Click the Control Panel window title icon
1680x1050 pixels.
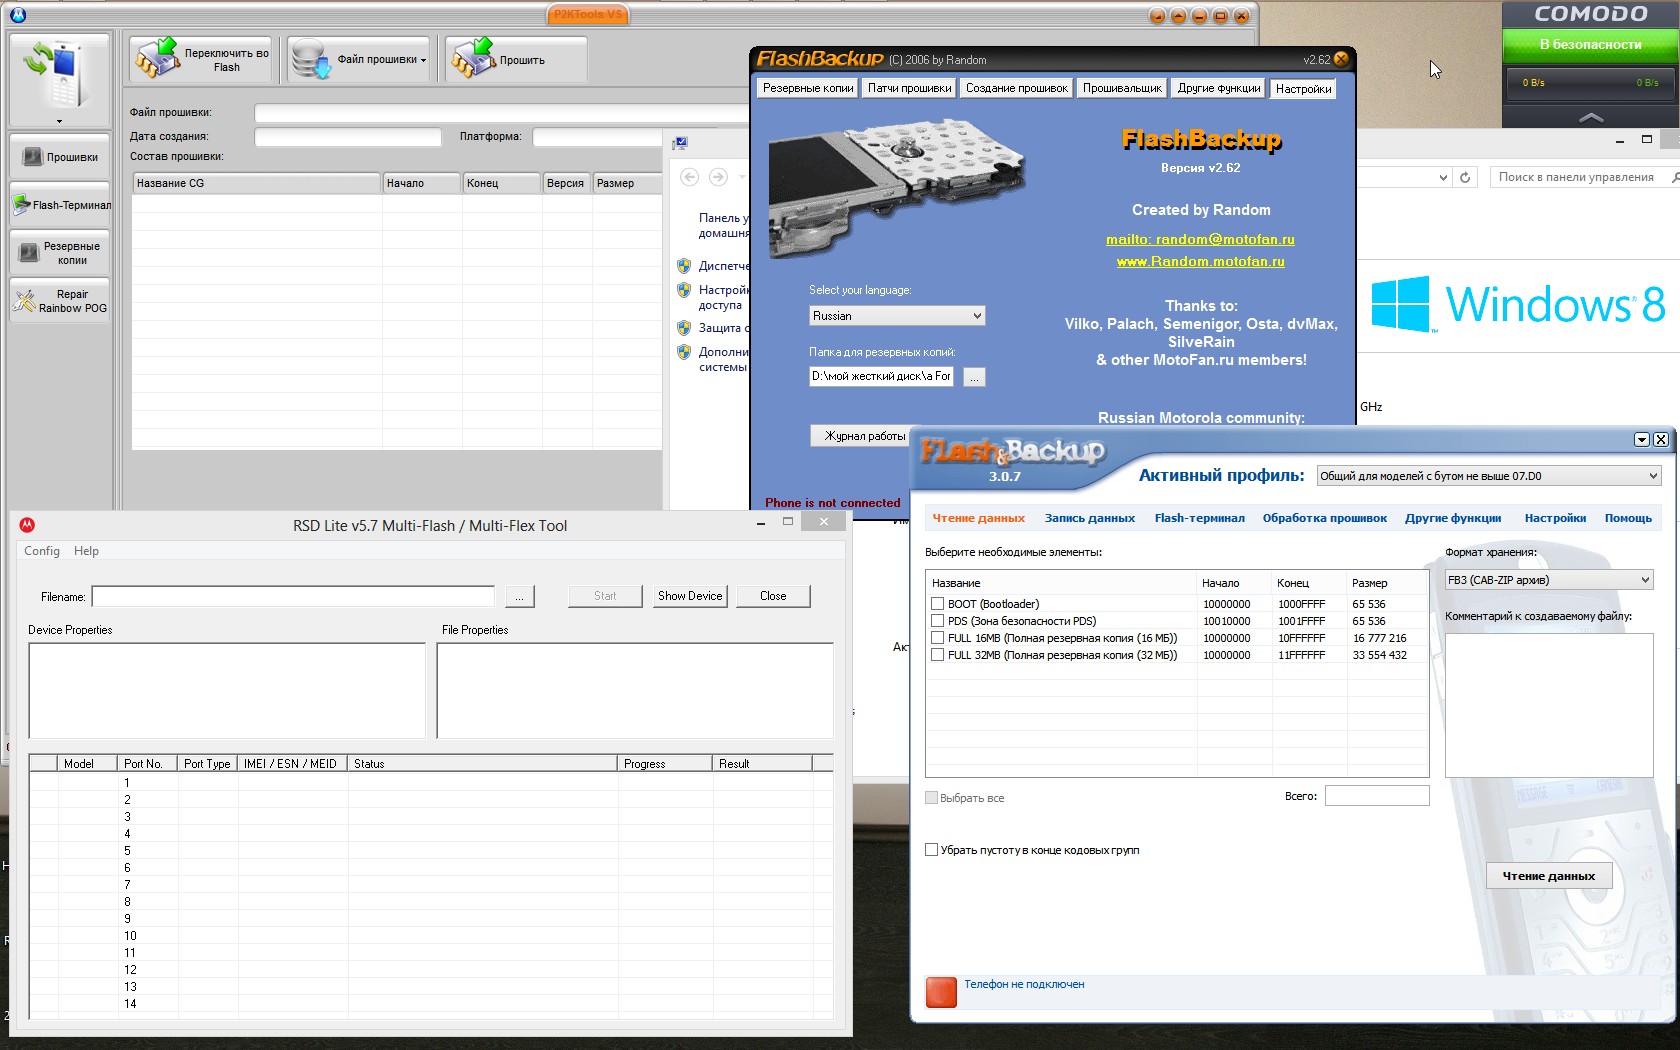pos(681,142)
